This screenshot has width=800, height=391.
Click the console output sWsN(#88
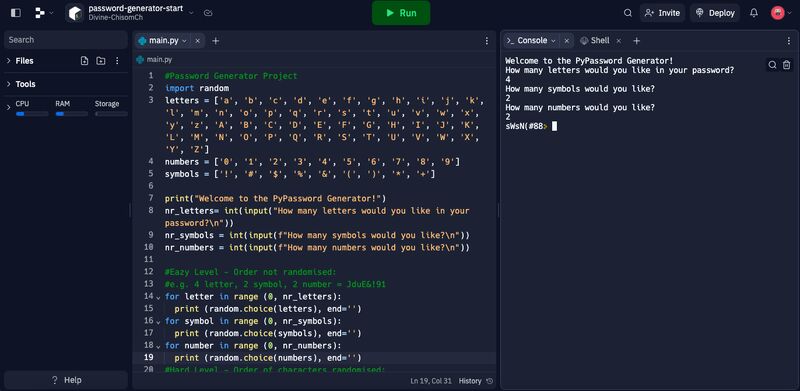pos(524,126)
